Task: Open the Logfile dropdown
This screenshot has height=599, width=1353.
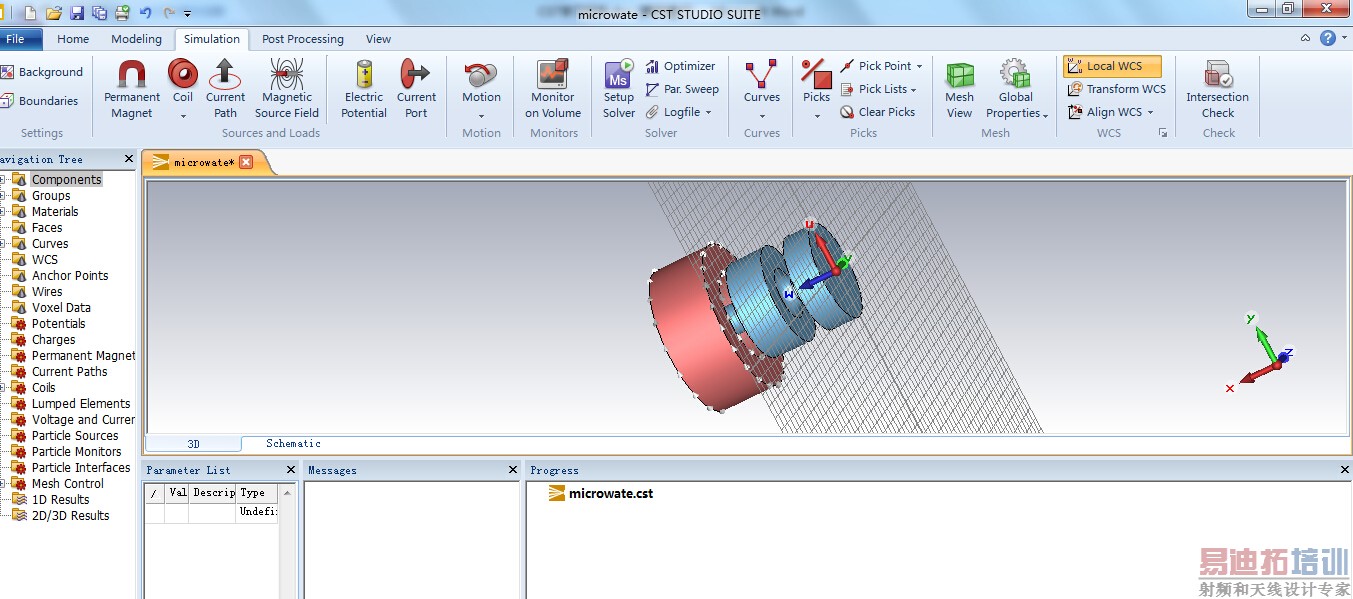Action: 708,113
